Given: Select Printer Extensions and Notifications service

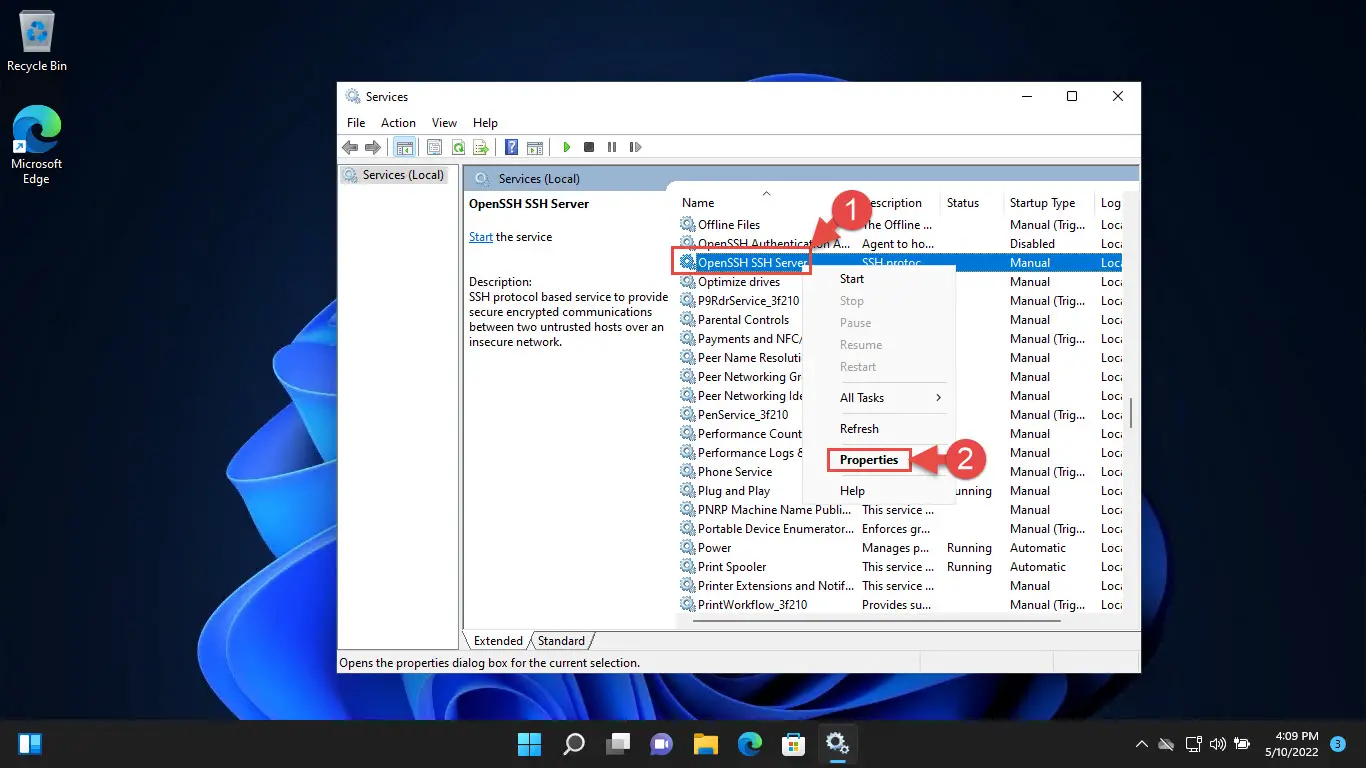Looking at the screenshot, I should click(x=900, y=586).
